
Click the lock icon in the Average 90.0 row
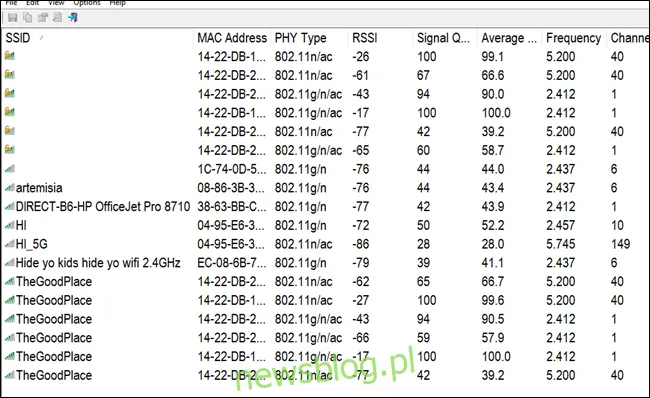[x=10, y=93]
